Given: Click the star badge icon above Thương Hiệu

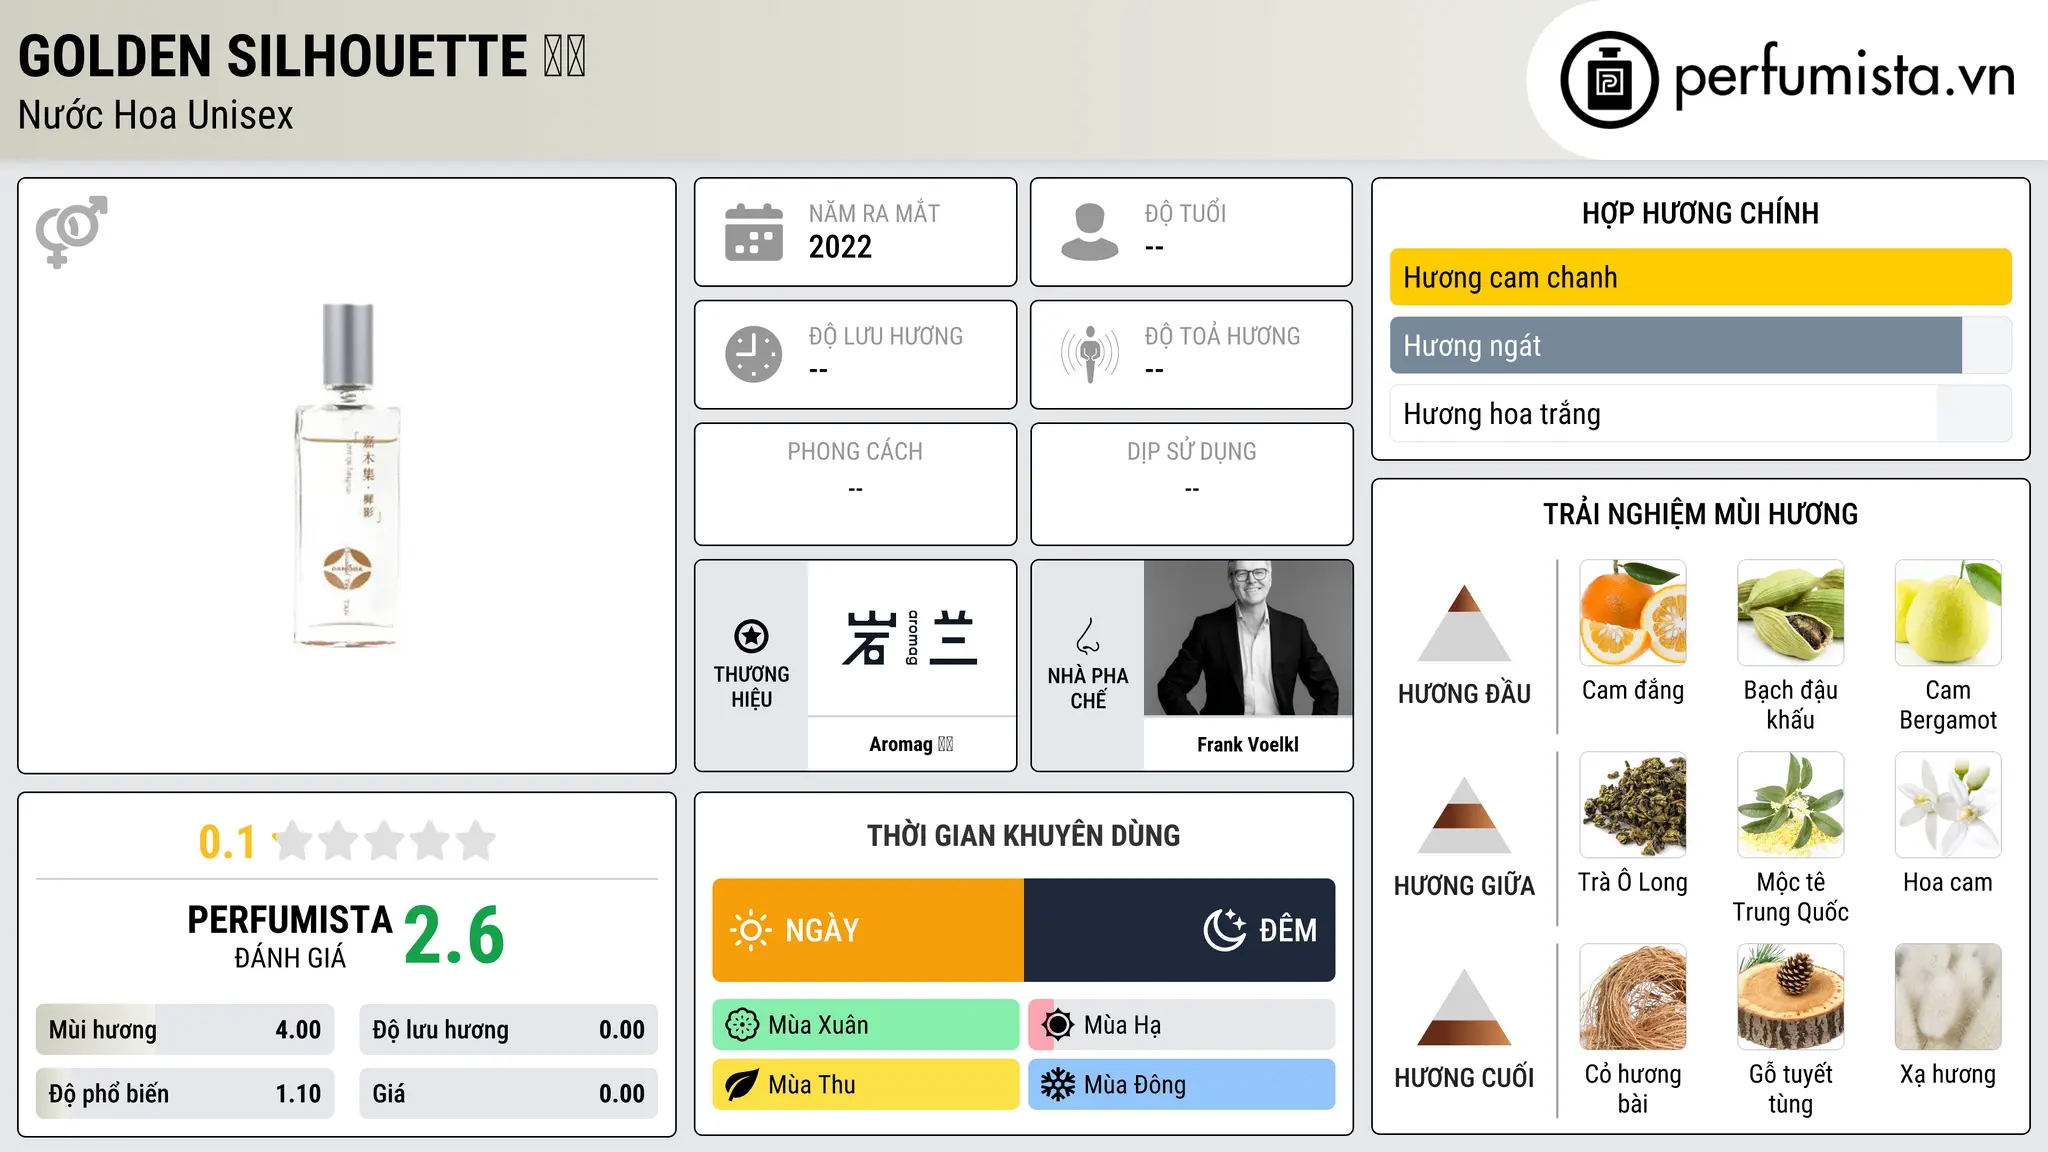Looking at the screenshot, I should click(751, 635).
